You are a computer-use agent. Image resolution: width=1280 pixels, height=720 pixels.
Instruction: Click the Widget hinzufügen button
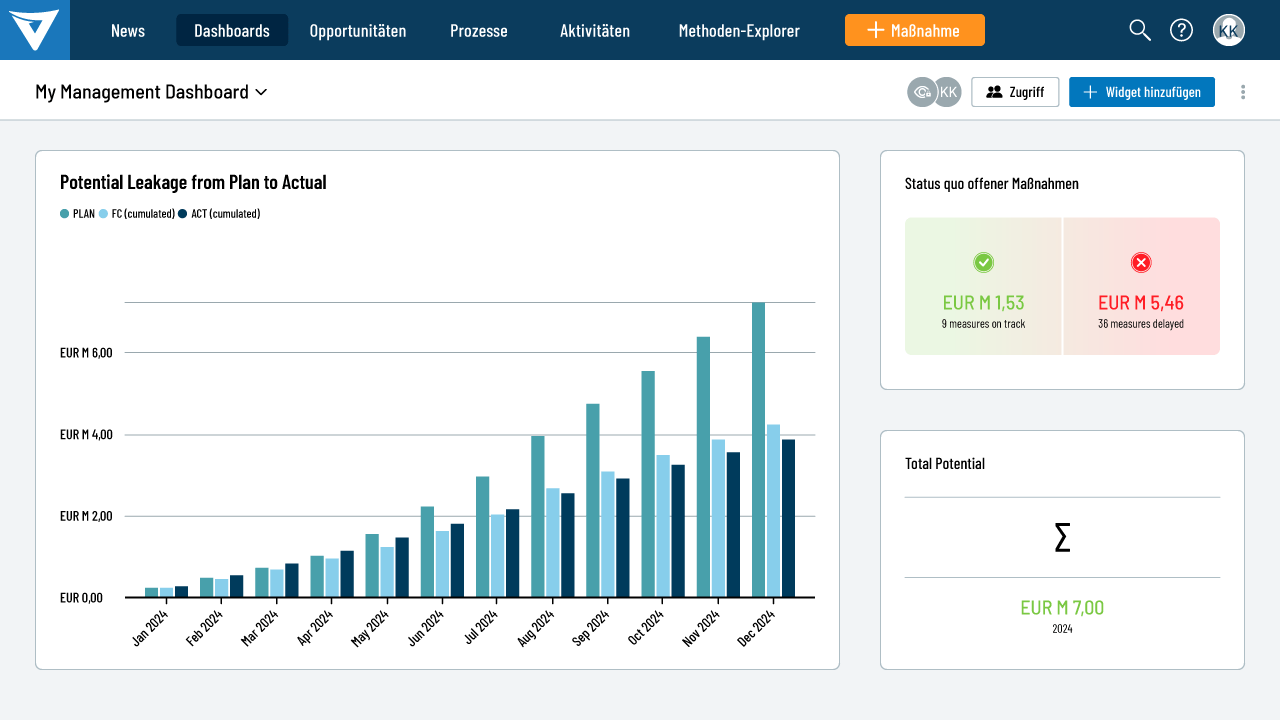point(1141,92)
